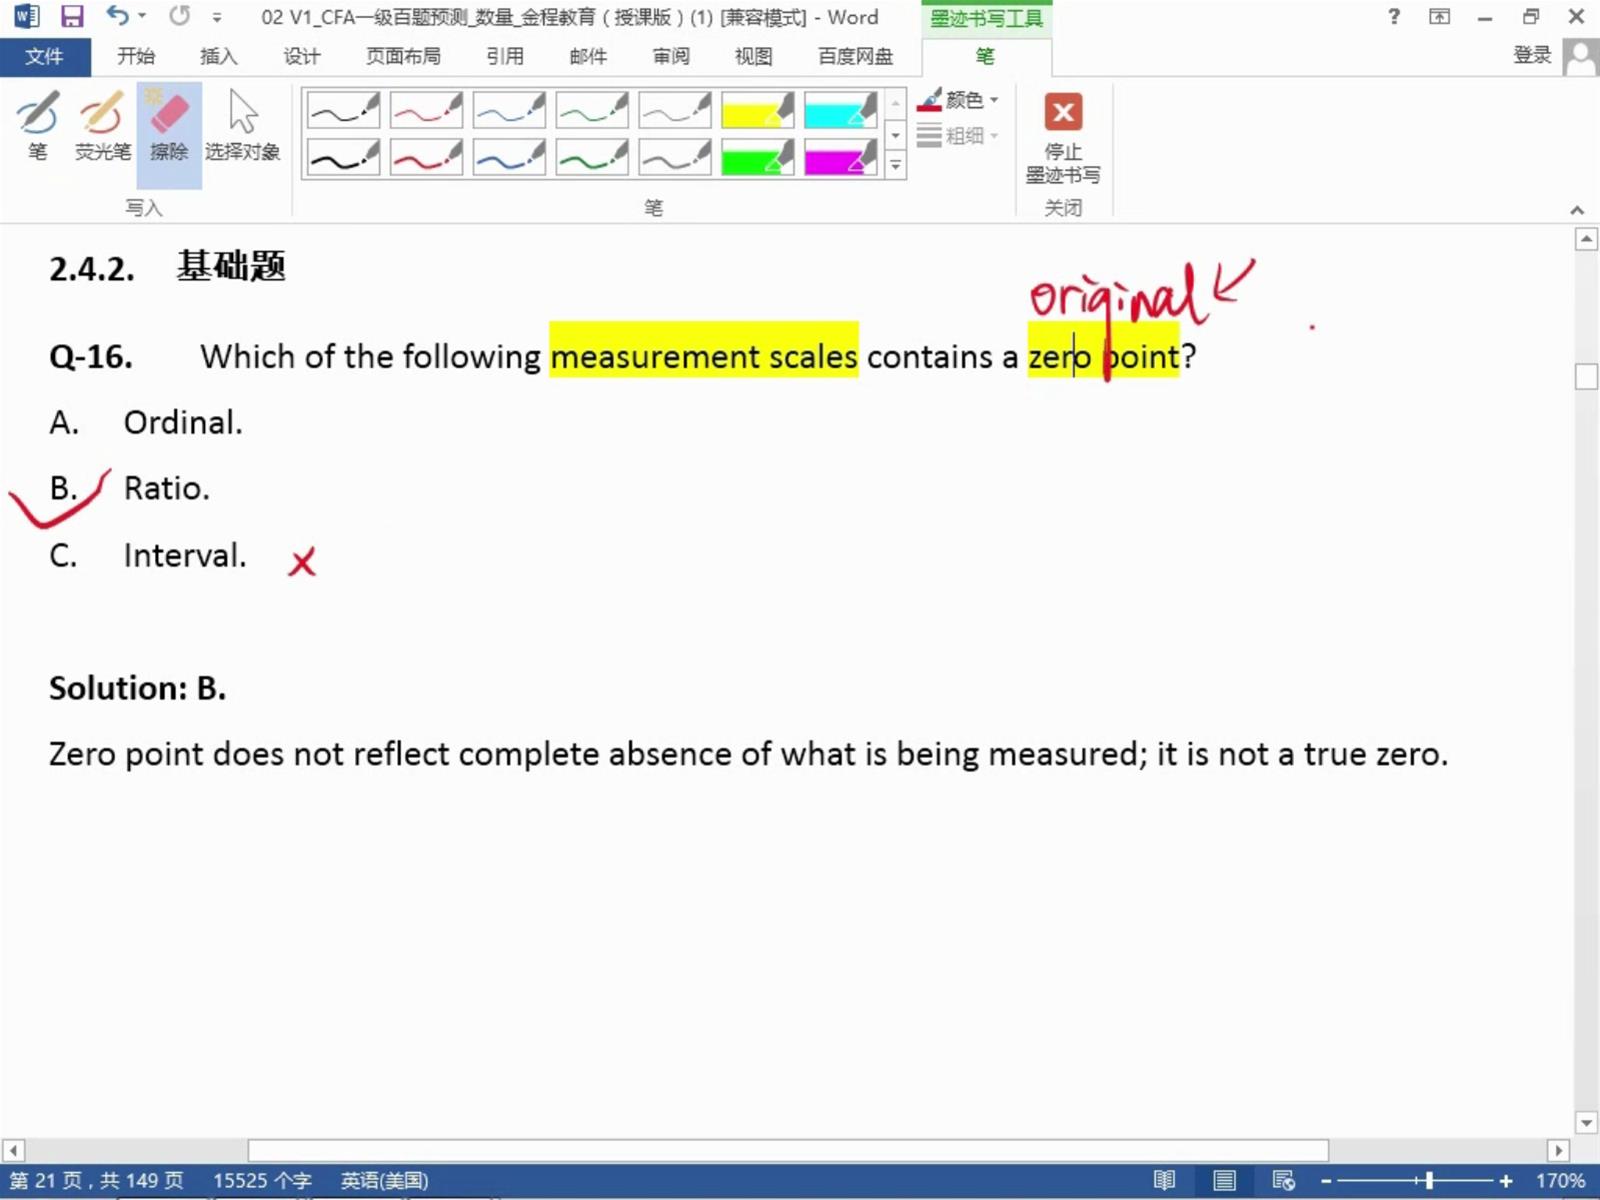Image resolution: width=1600 pixels, height=1200 pixels.
Task: Open the pen color dropdown
Action: 958,100
